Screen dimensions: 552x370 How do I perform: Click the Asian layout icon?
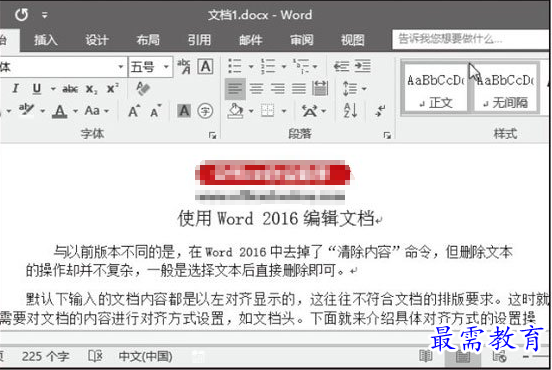point(309,111)
